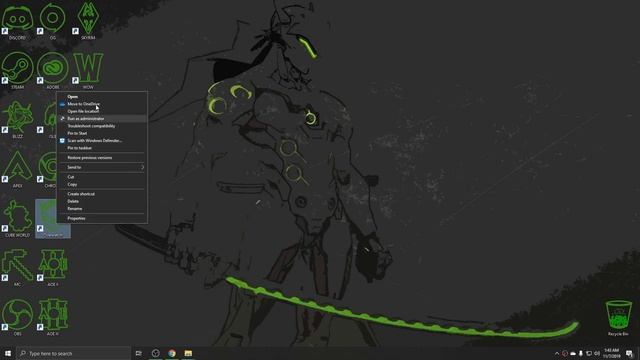
Task: Choose Delete in the context menu
Action: [x=102, y=201]
